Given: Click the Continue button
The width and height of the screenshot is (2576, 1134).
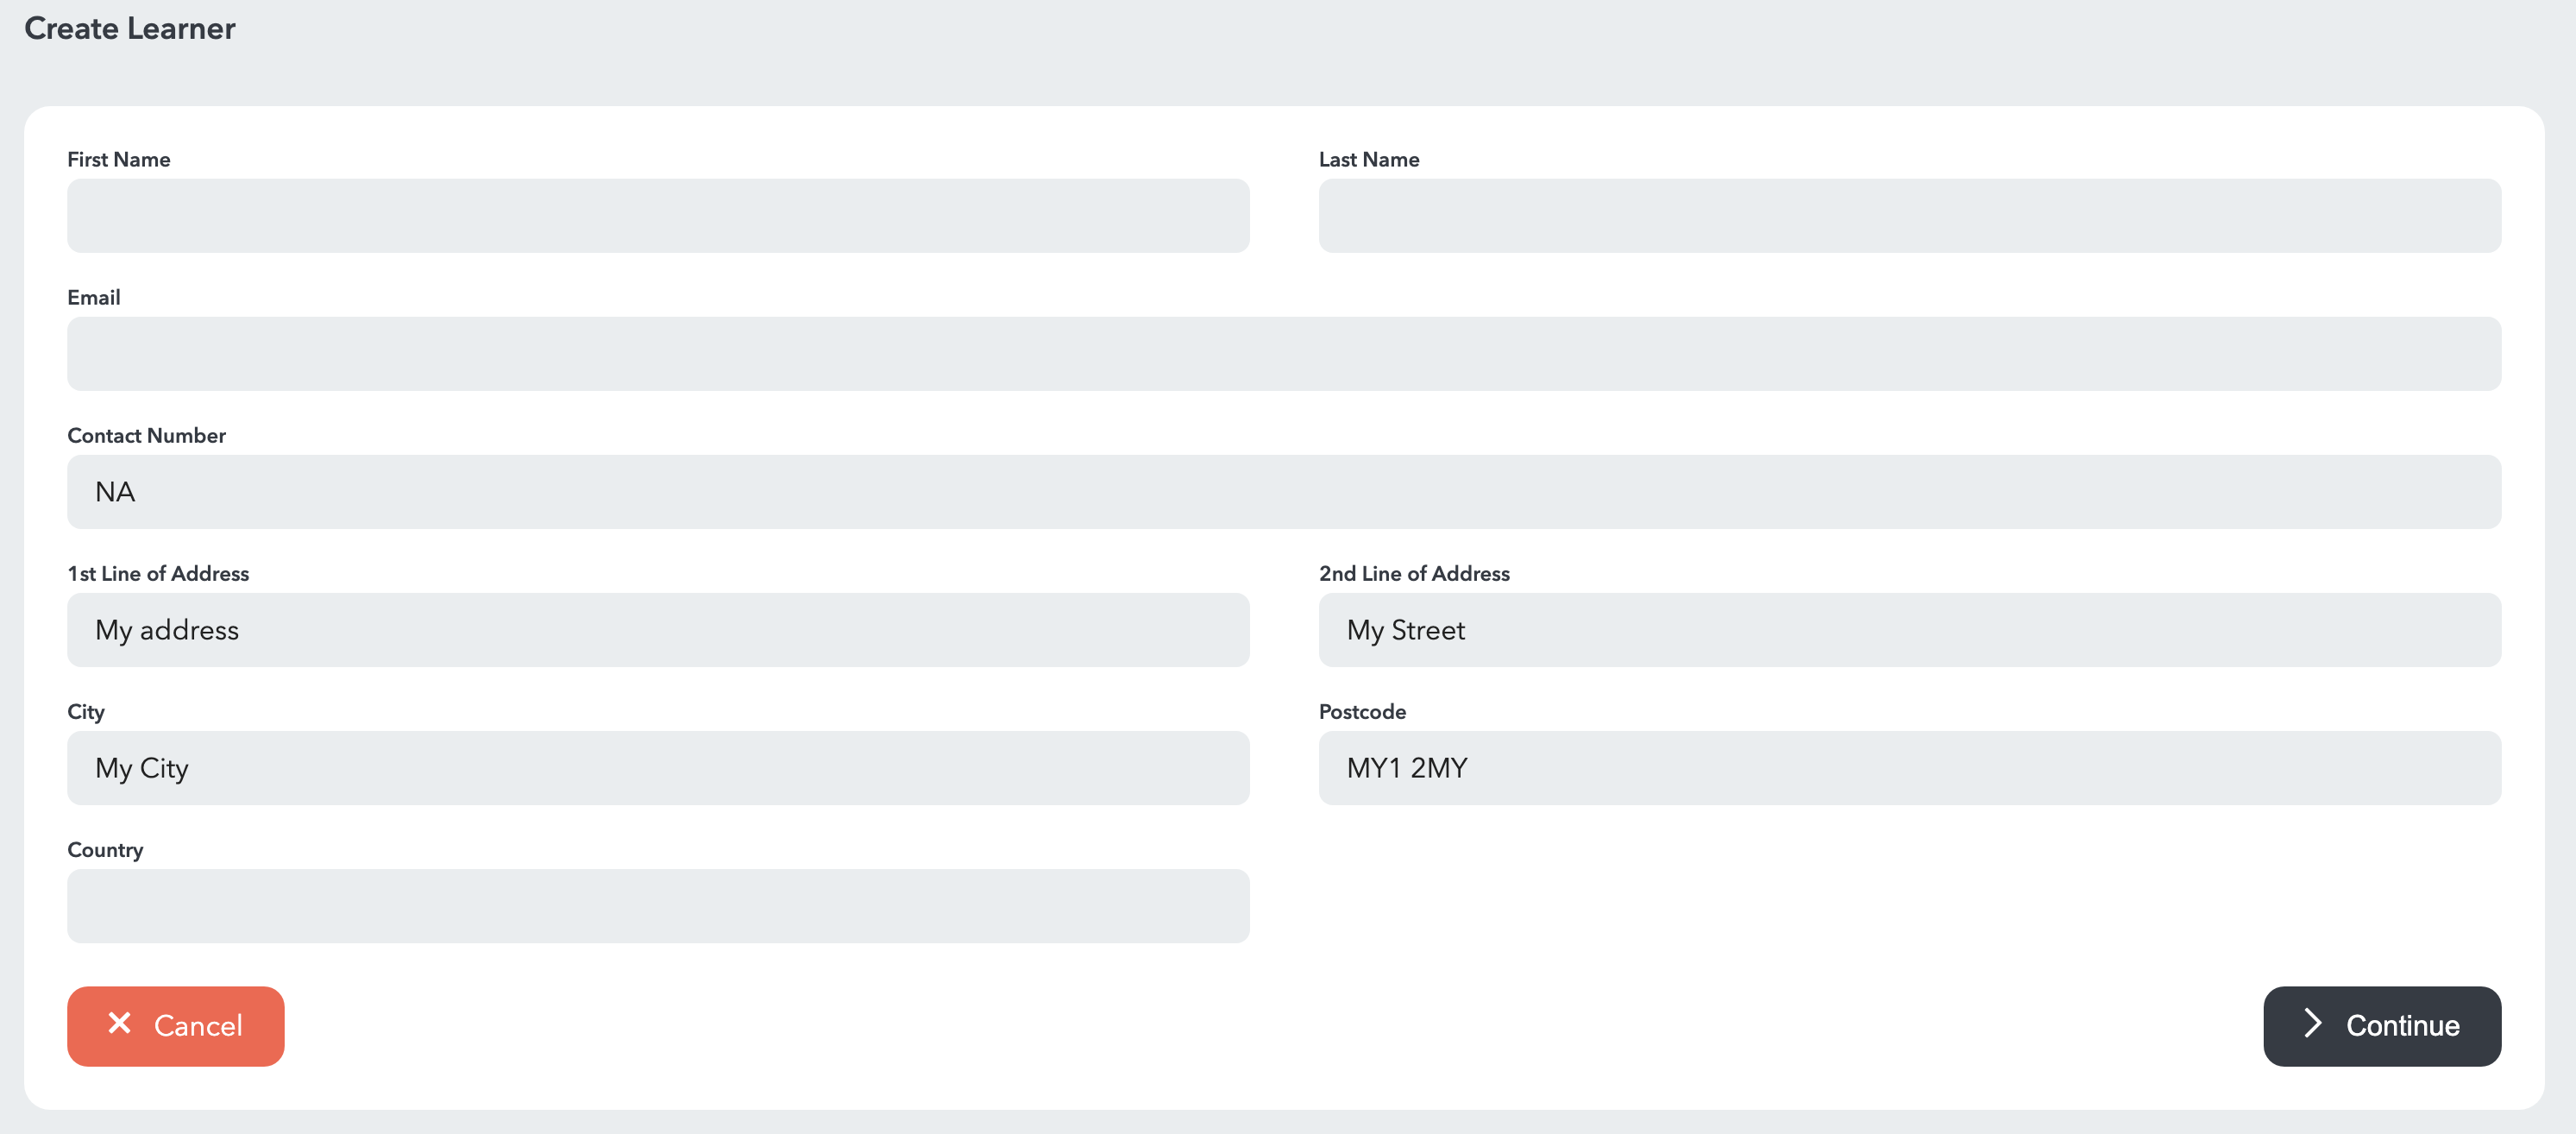Looking at the screenshot, I should pos(2382,1025).
